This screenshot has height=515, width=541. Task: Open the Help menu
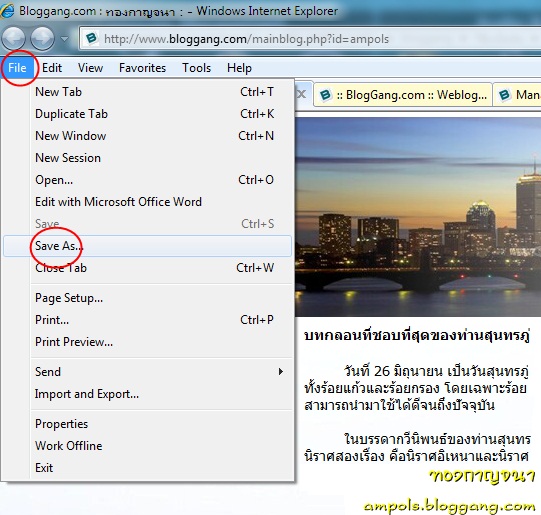239,68
